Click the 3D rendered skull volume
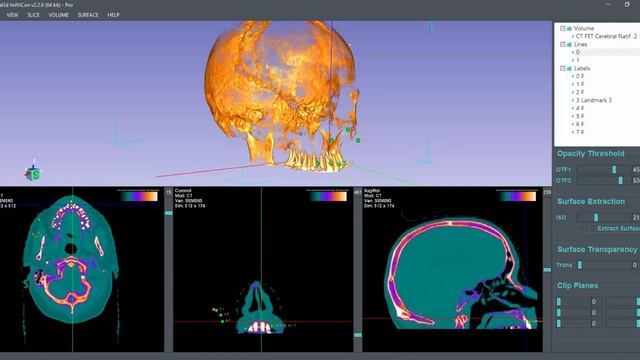The height and width of the screenshot is (360, 640). [282, 96]
